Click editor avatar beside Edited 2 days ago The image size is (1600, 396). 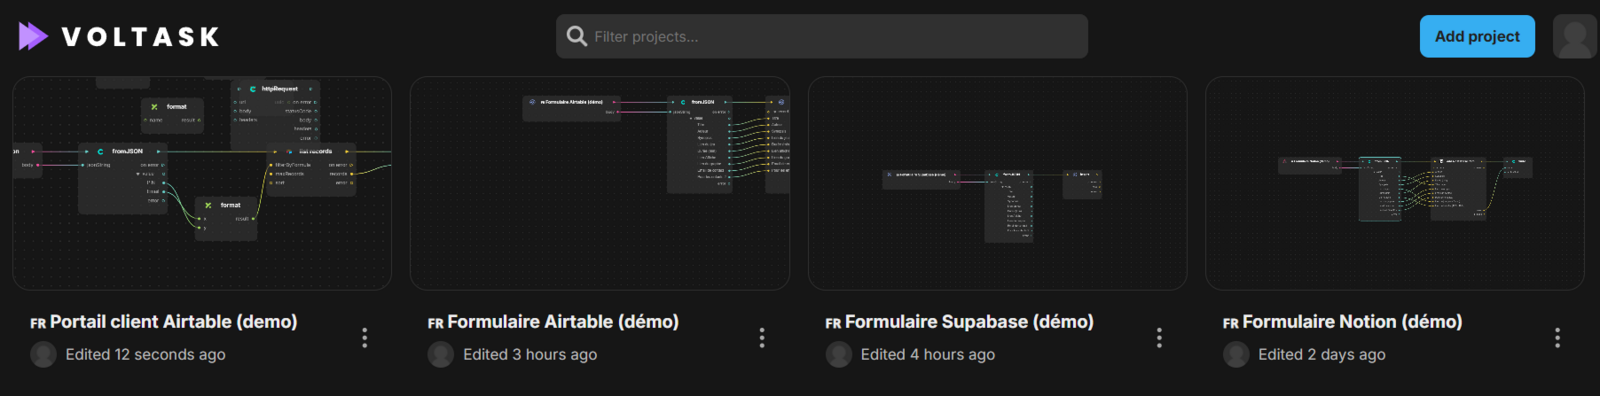tap(1236, 354)
